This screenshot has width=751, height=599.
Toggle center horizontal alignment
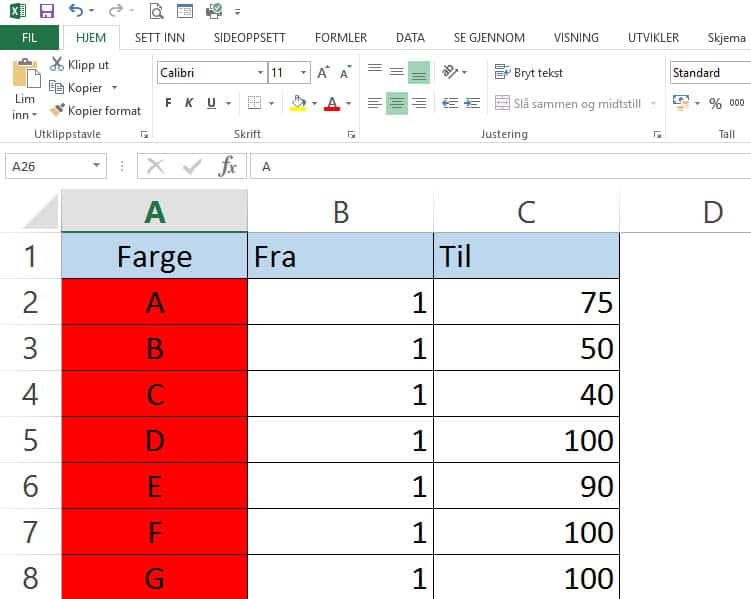[397, 103]
